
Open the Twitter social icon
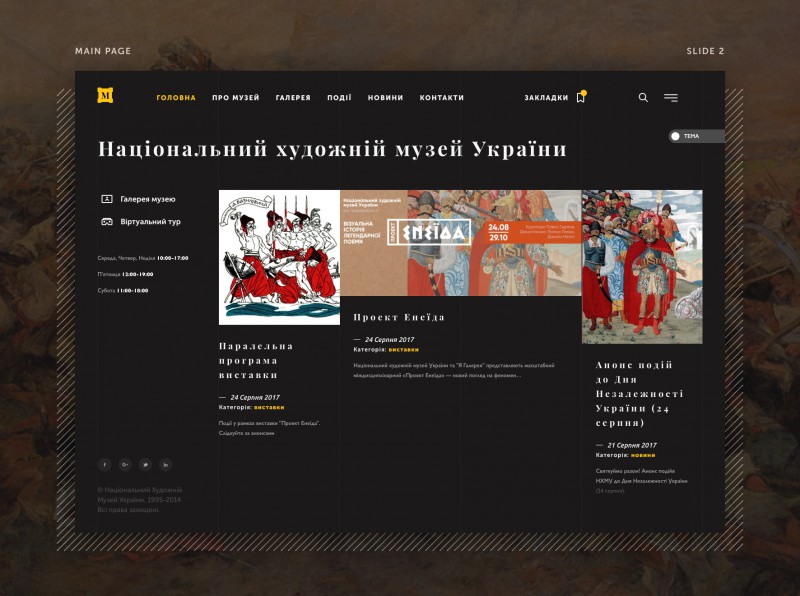[145, 465]
